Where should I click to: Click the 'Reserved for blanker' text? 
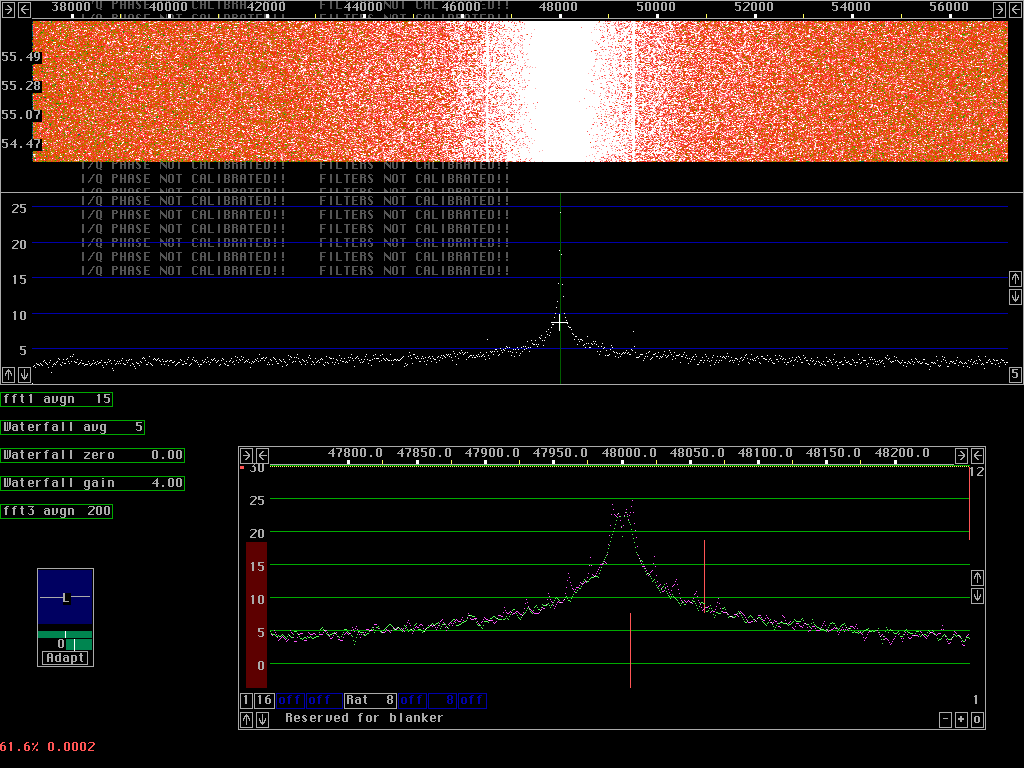tap(364, 718)
